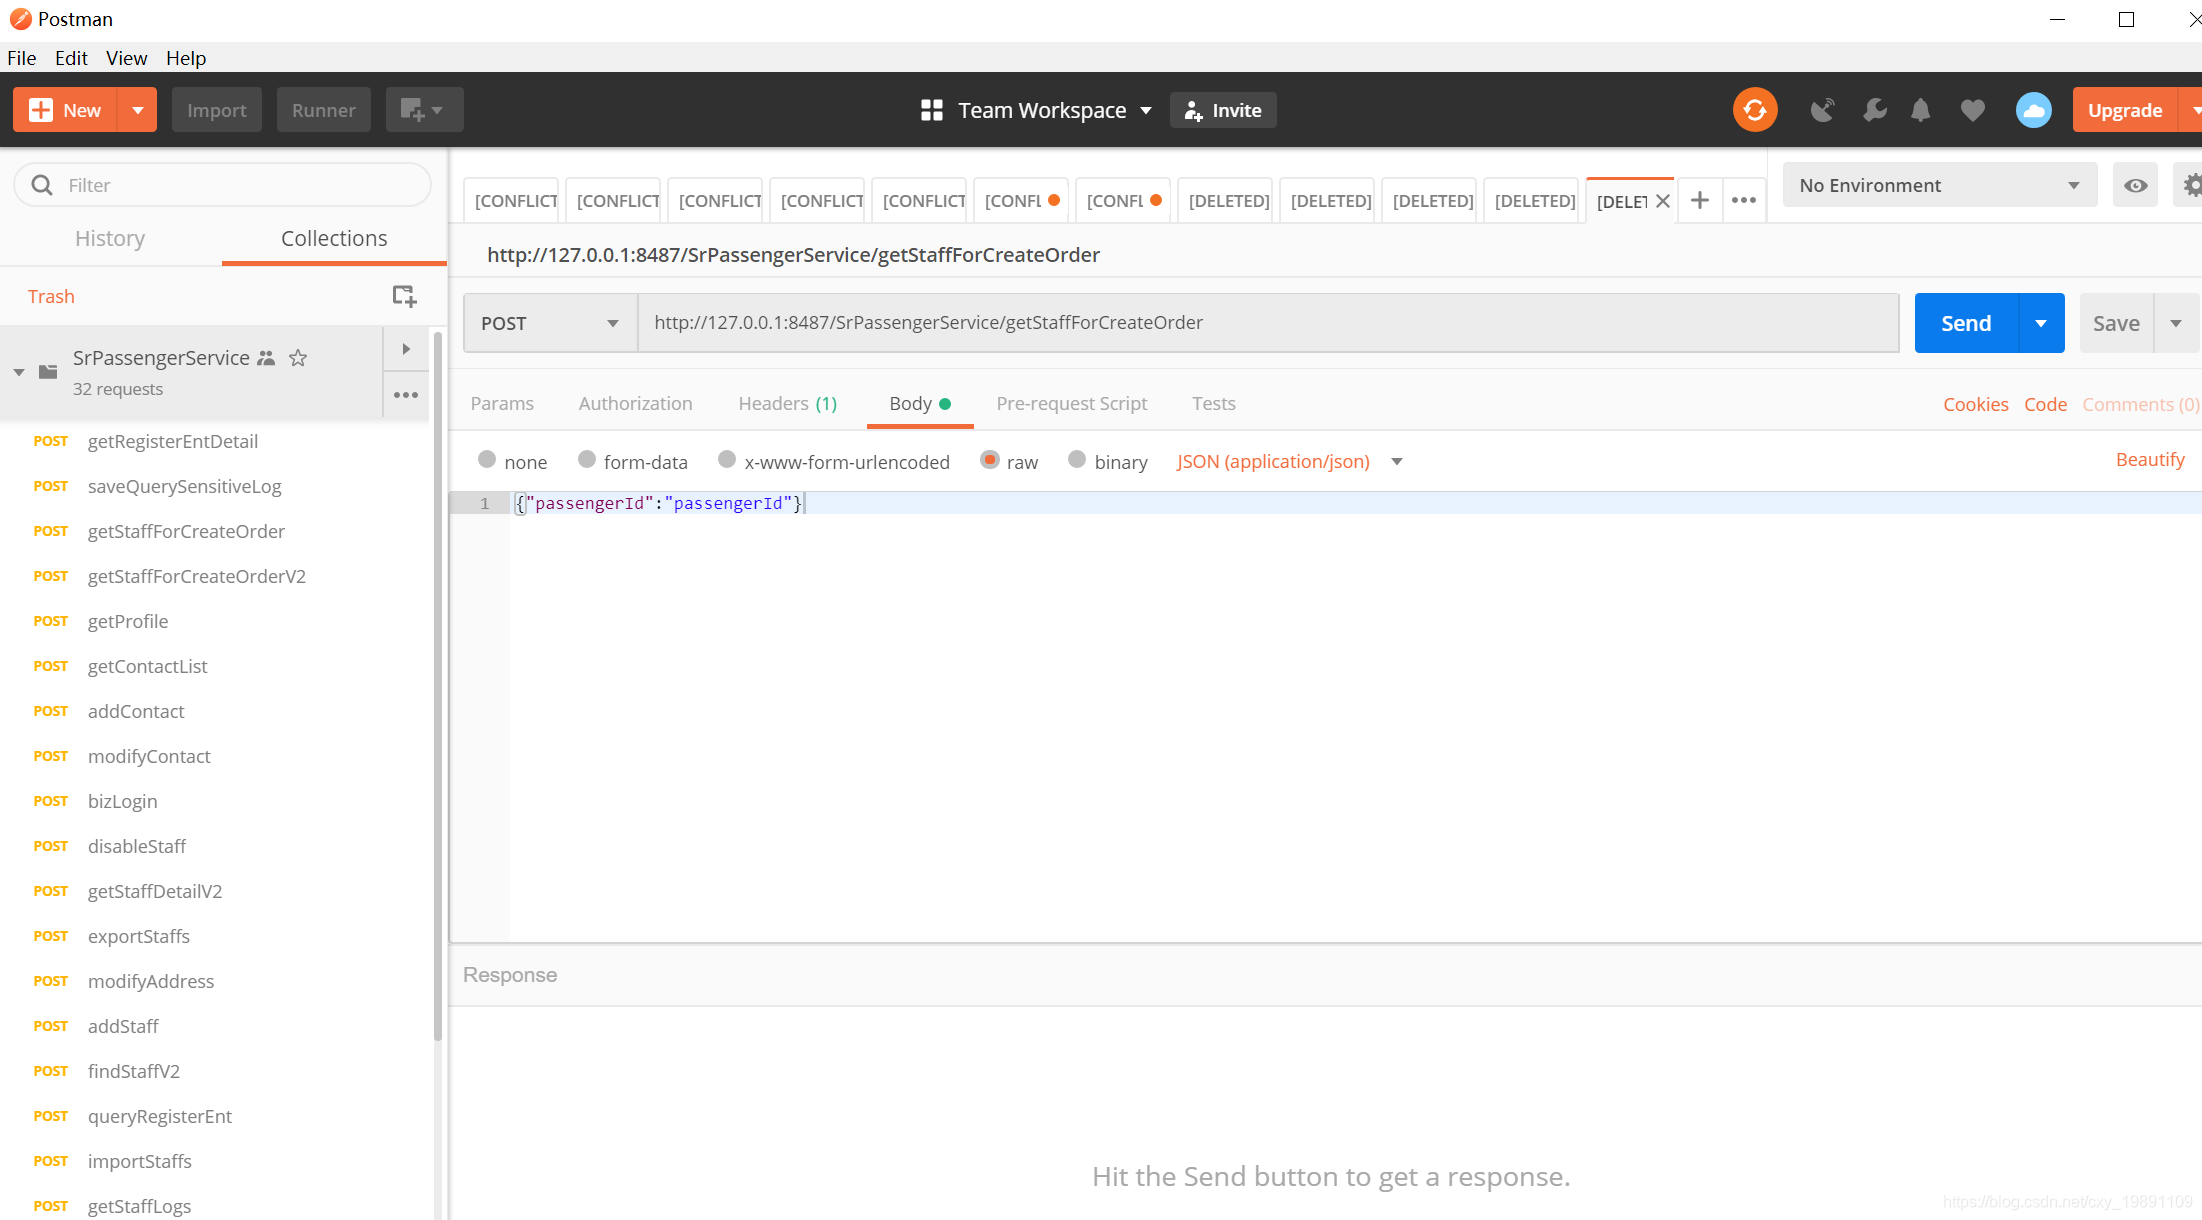Click the Beautify button for JSON body
The width and height of the screenshot is (2202, 1220).
point(2149,460)
